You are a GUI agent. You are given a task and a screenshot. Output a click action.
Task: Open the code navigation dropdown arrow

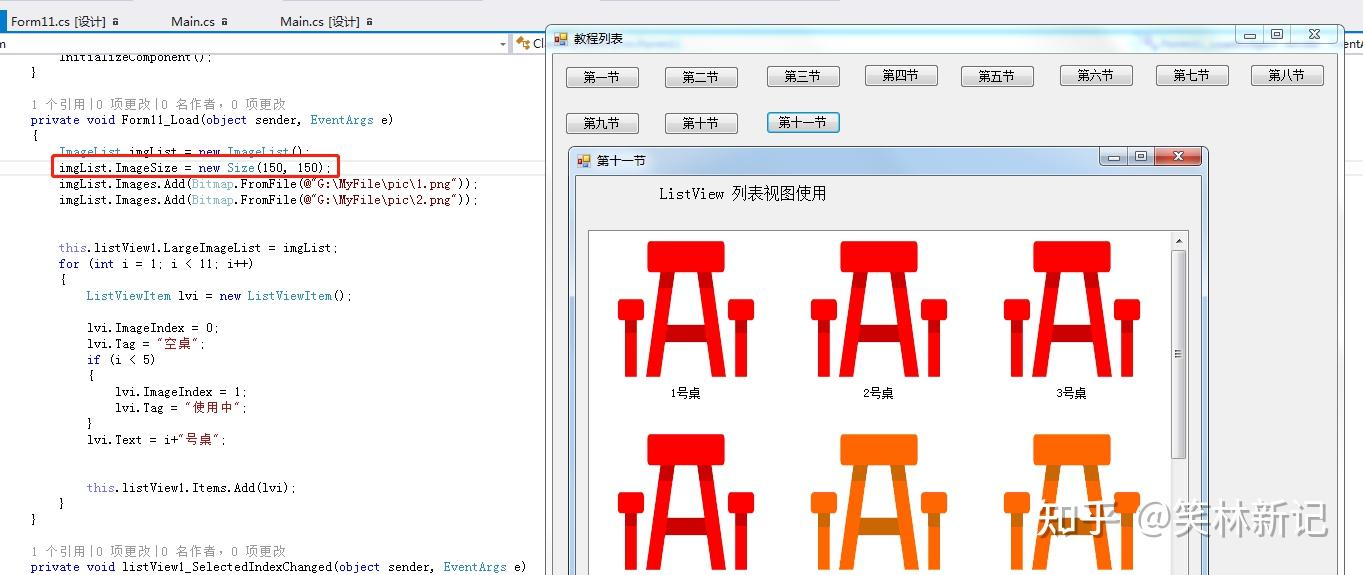pyautogui.click(x=503, y=44)
